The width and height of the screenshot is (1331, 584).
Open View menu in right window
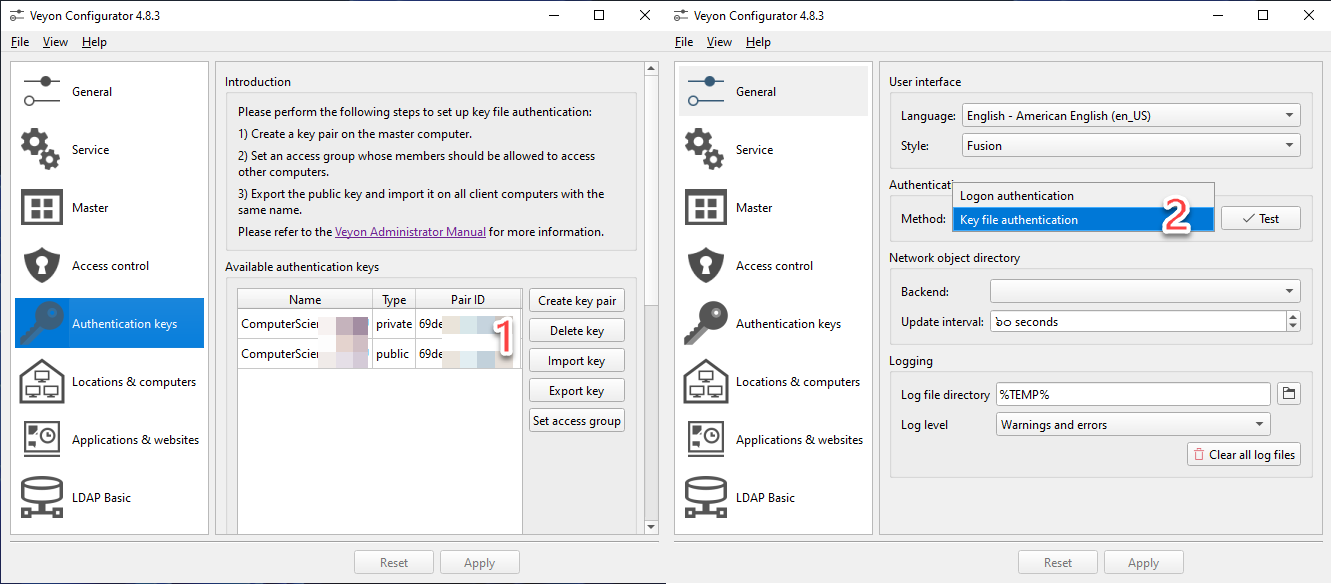720,42
